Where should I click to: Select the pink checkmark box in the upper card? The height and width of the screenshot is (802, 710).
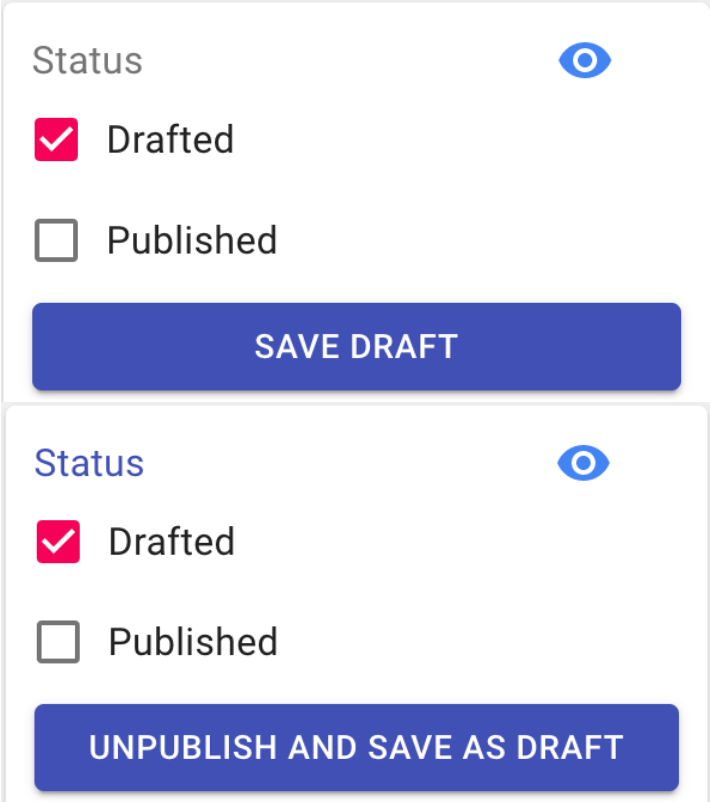tap(56, 140)
